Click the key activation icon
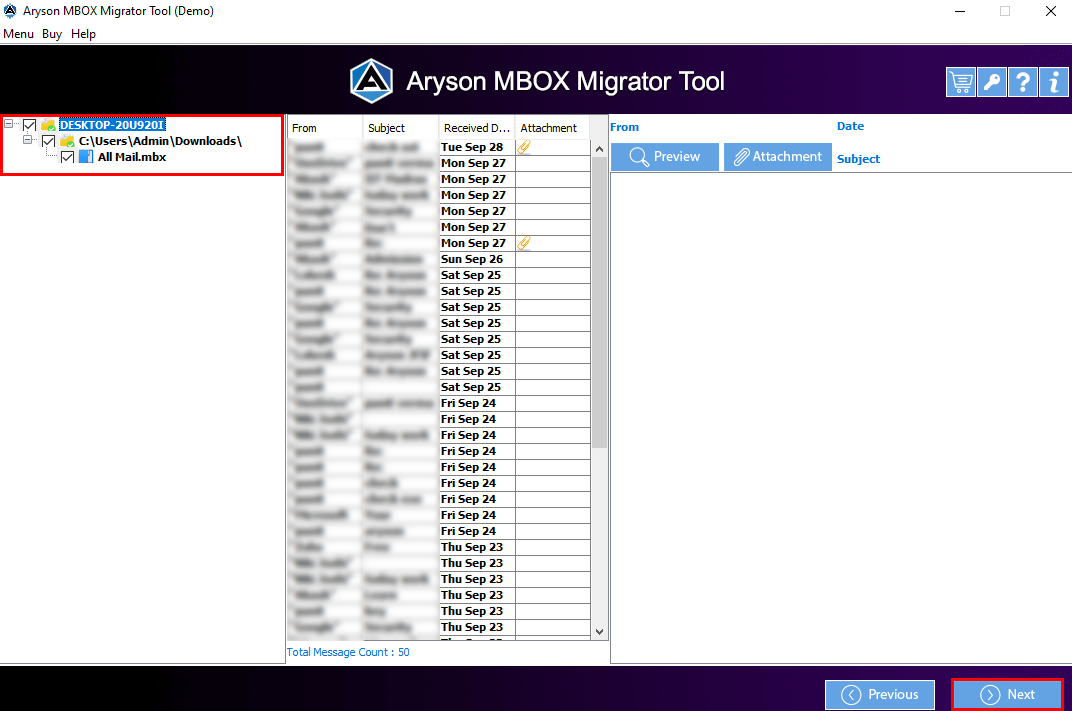This screenshot has height=711, width=1072. tap(992, 82)
